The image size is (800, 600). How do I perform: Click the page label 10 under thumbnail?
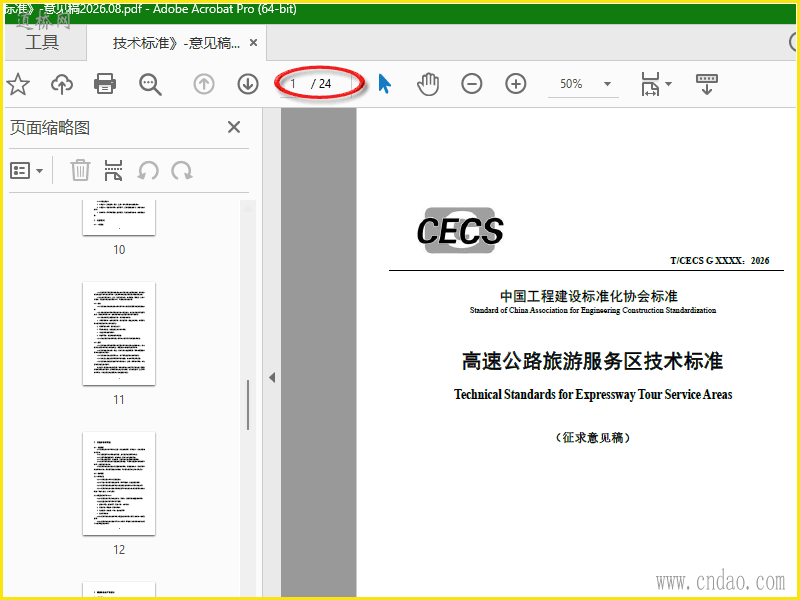[x=119, y=249]
